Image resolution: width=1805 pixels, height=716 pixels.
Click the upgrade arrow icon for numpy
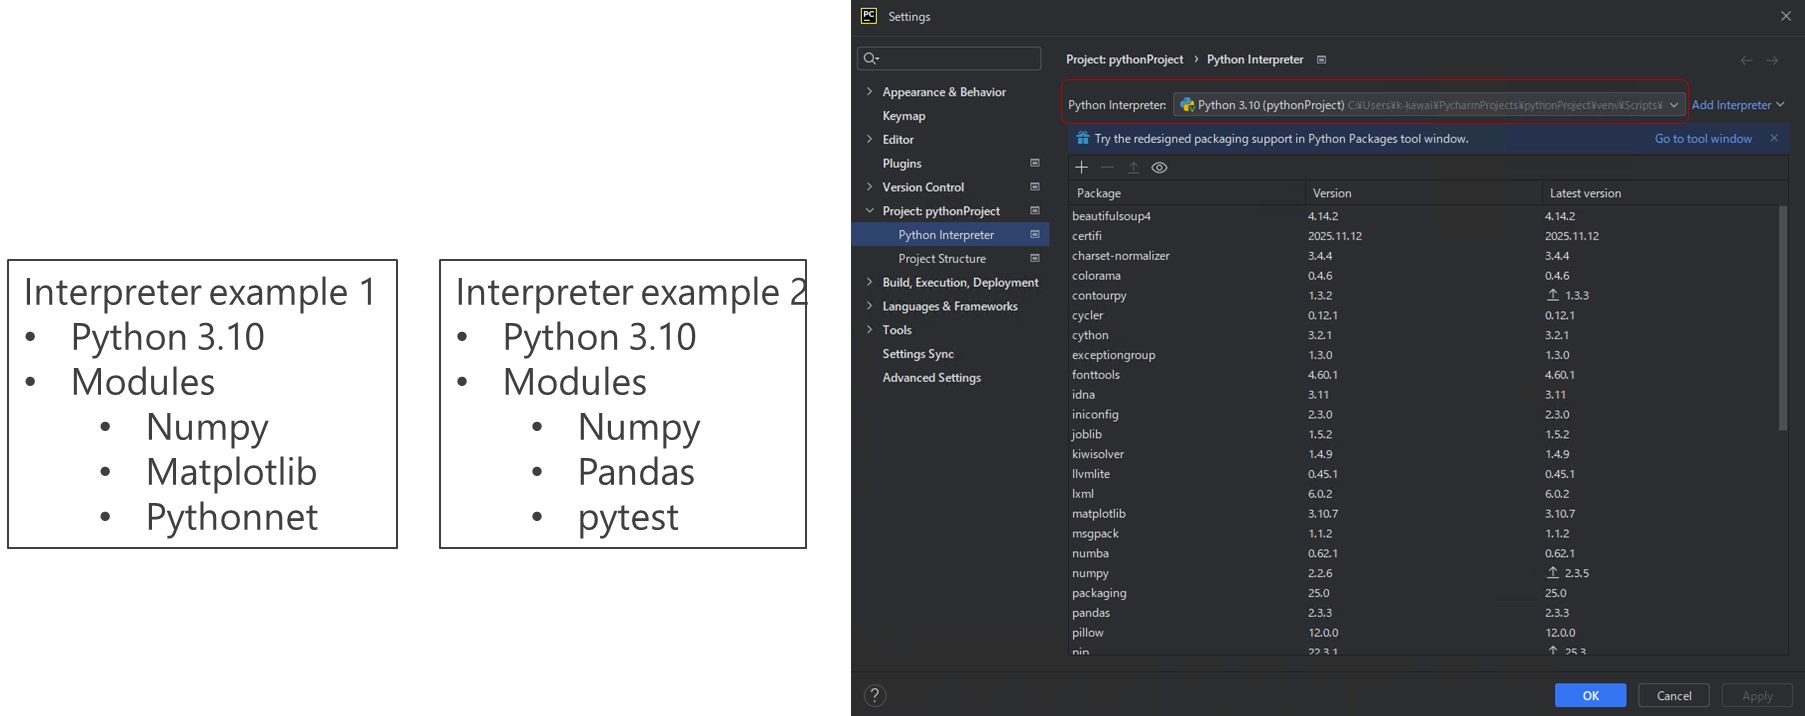tap(1553, 573)
